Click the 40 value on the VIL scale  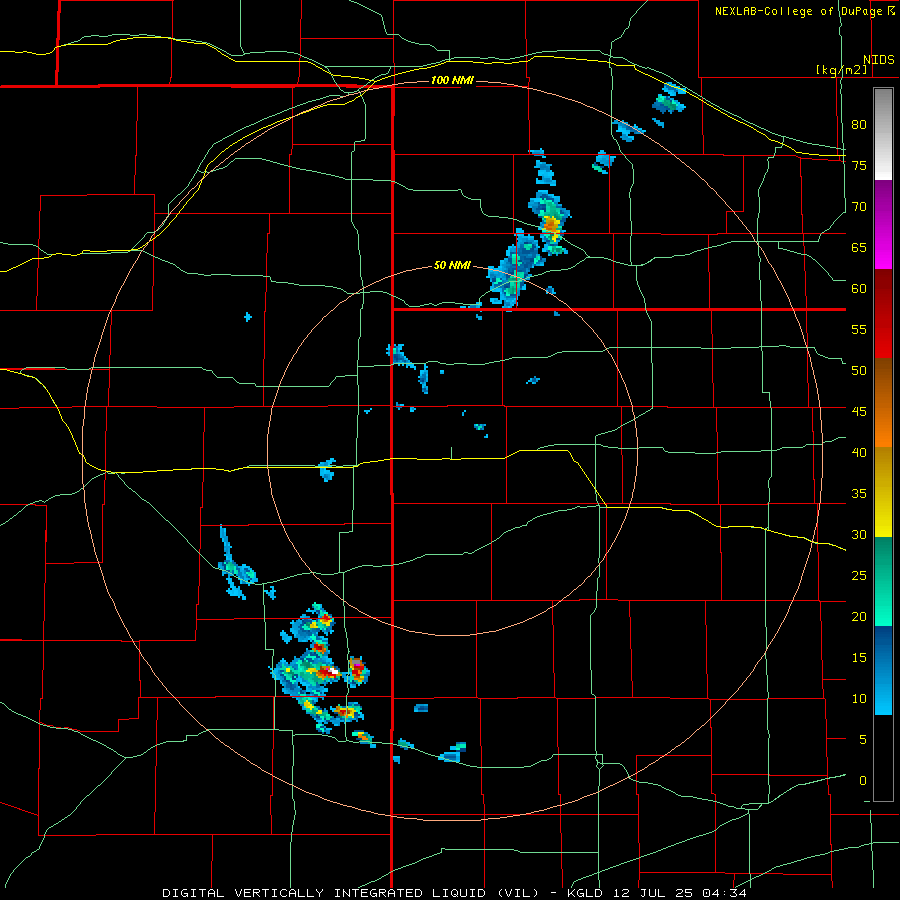point(859,452)
